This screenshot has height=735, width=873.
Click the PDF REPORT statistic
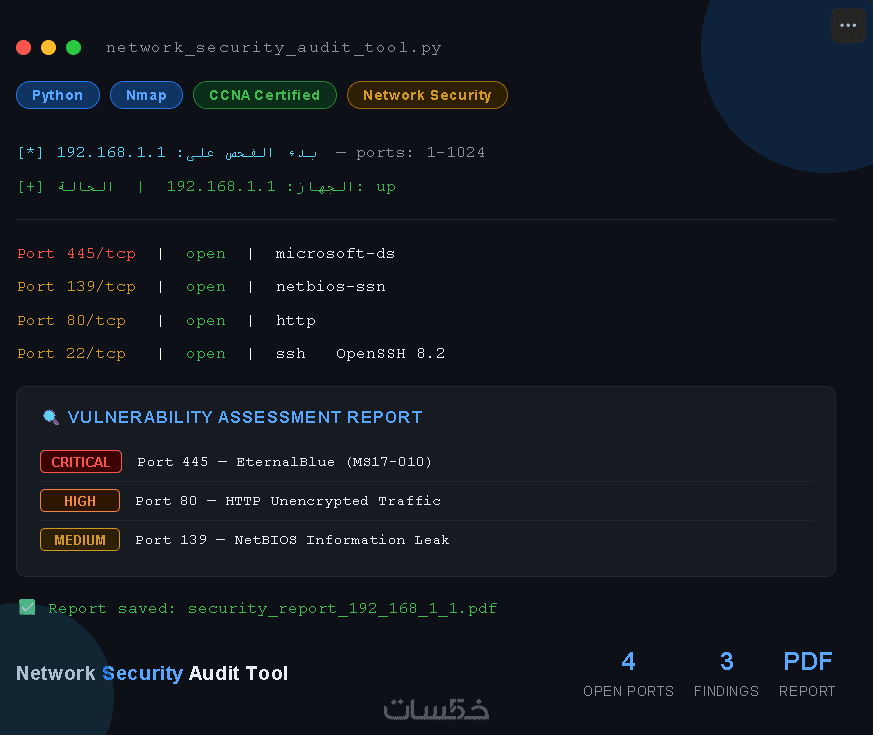pos(807,673)
